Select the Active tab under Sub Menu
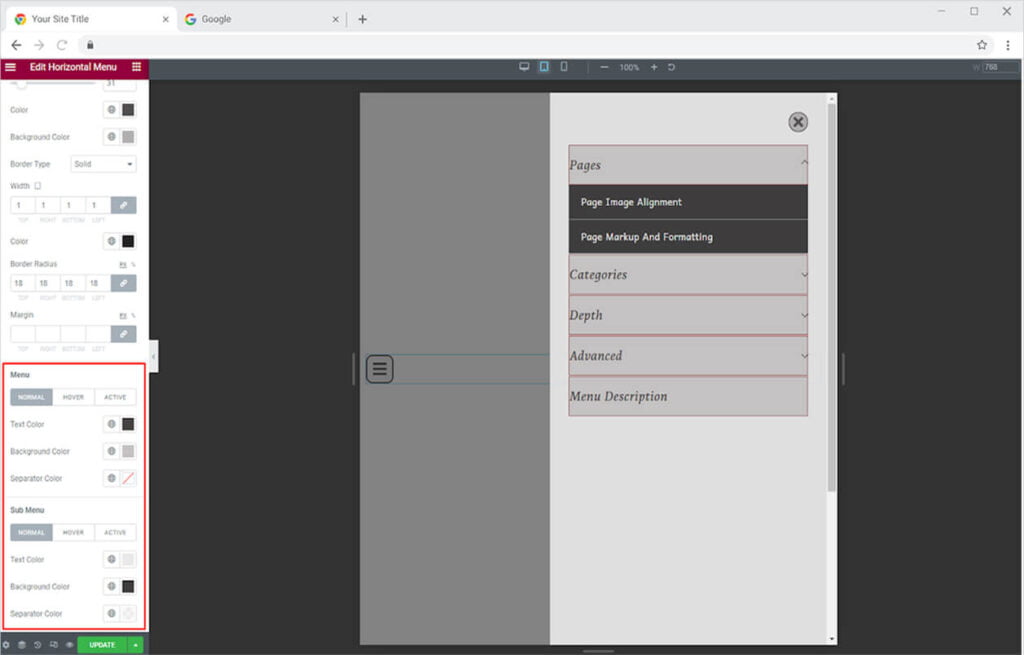Screen dimensions: 1024x655 (x=115, y=532)
